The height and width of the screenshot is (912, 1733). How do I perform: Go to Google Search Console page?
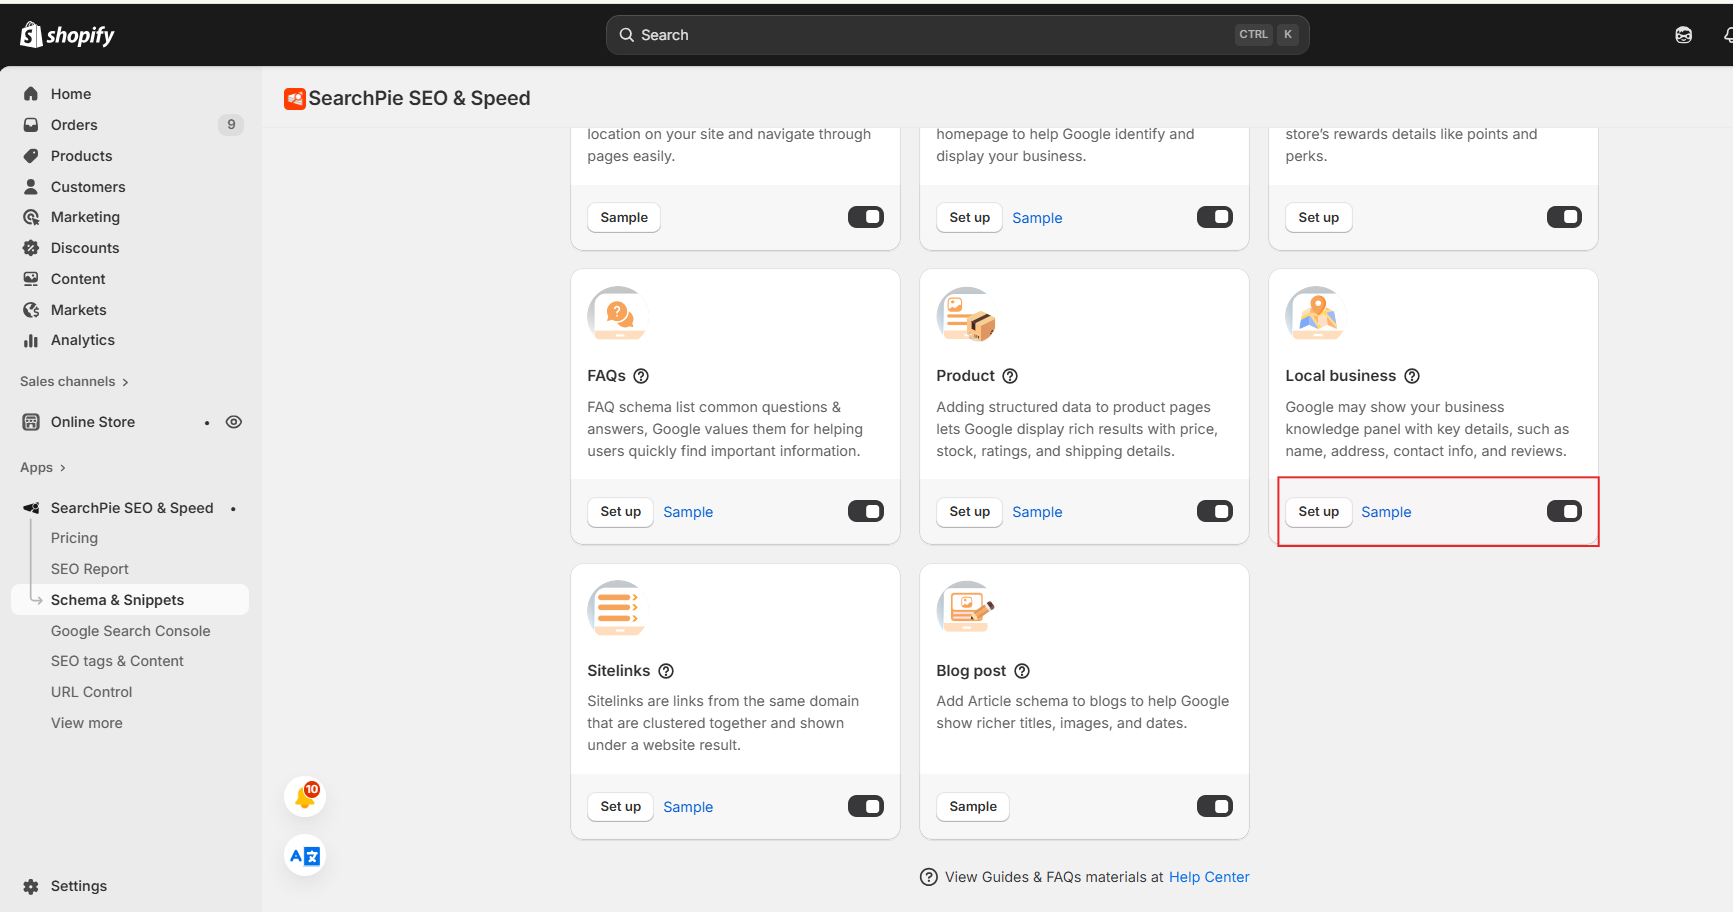click(131, 631)
